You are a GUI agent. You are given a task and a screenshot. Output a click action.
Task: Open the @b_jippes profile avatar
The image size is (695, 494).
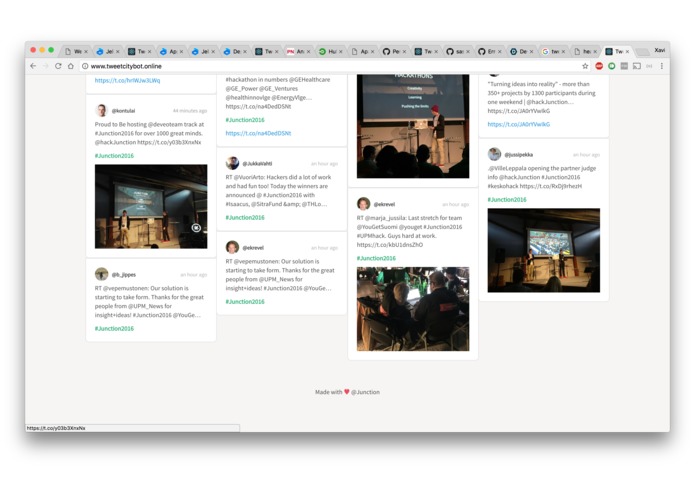coord(102,274)
